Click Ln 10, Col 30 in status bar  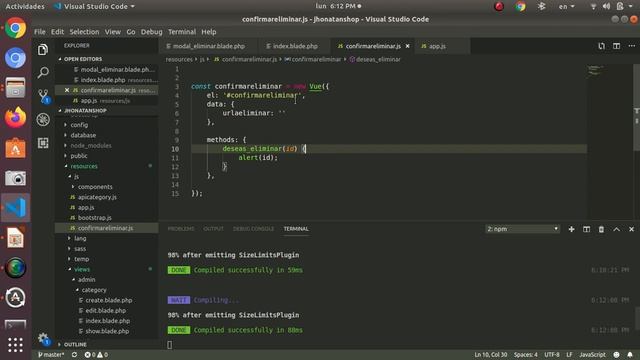tap(491, 355)
